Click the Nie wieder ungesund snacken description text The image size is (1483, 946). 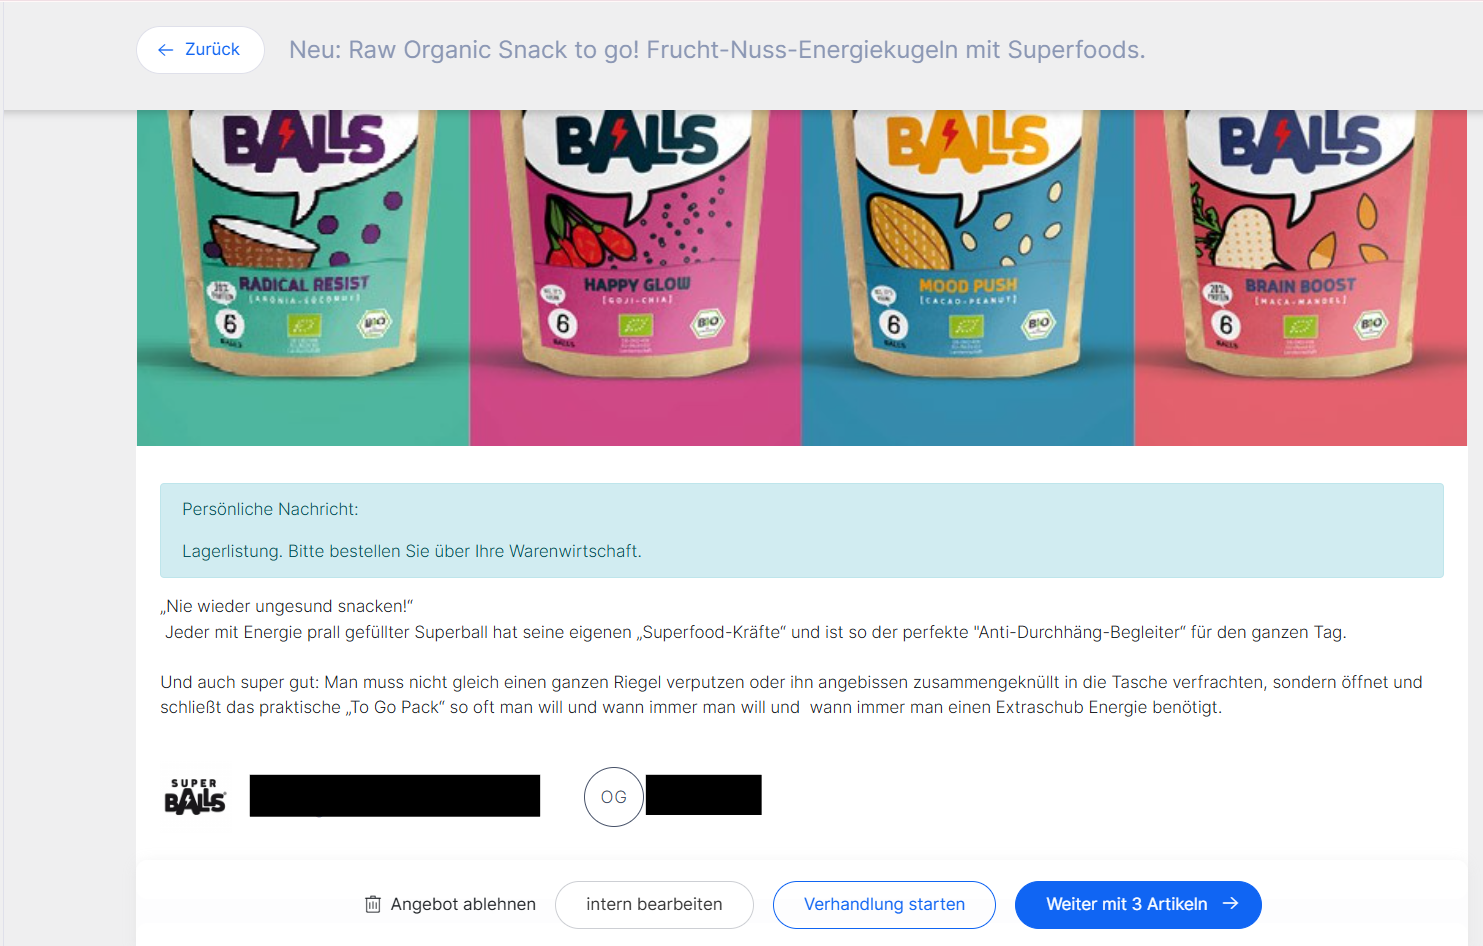pos(287,606)
